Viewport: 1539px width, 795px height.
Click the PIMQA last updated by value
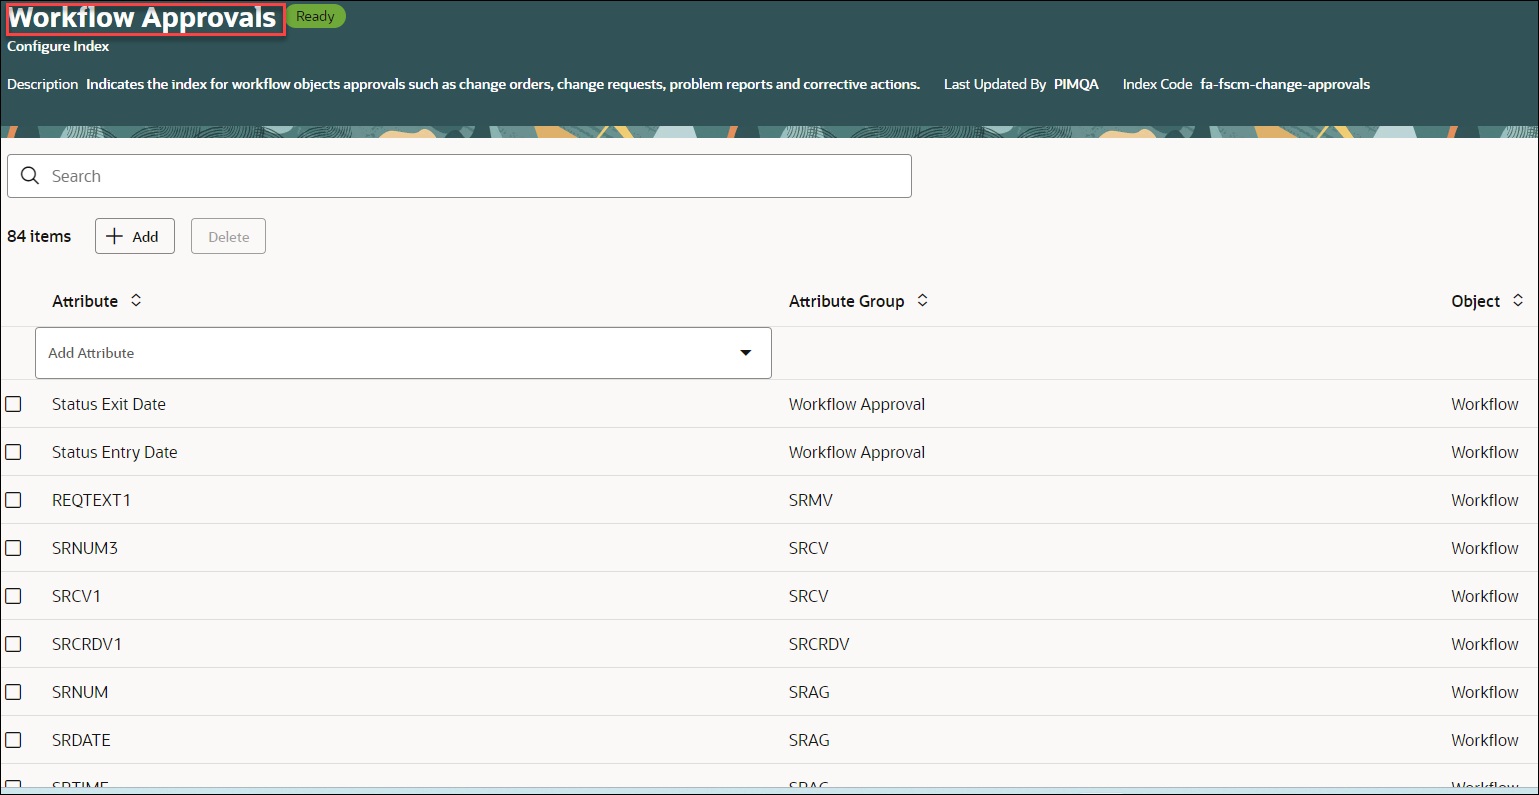1076,84
